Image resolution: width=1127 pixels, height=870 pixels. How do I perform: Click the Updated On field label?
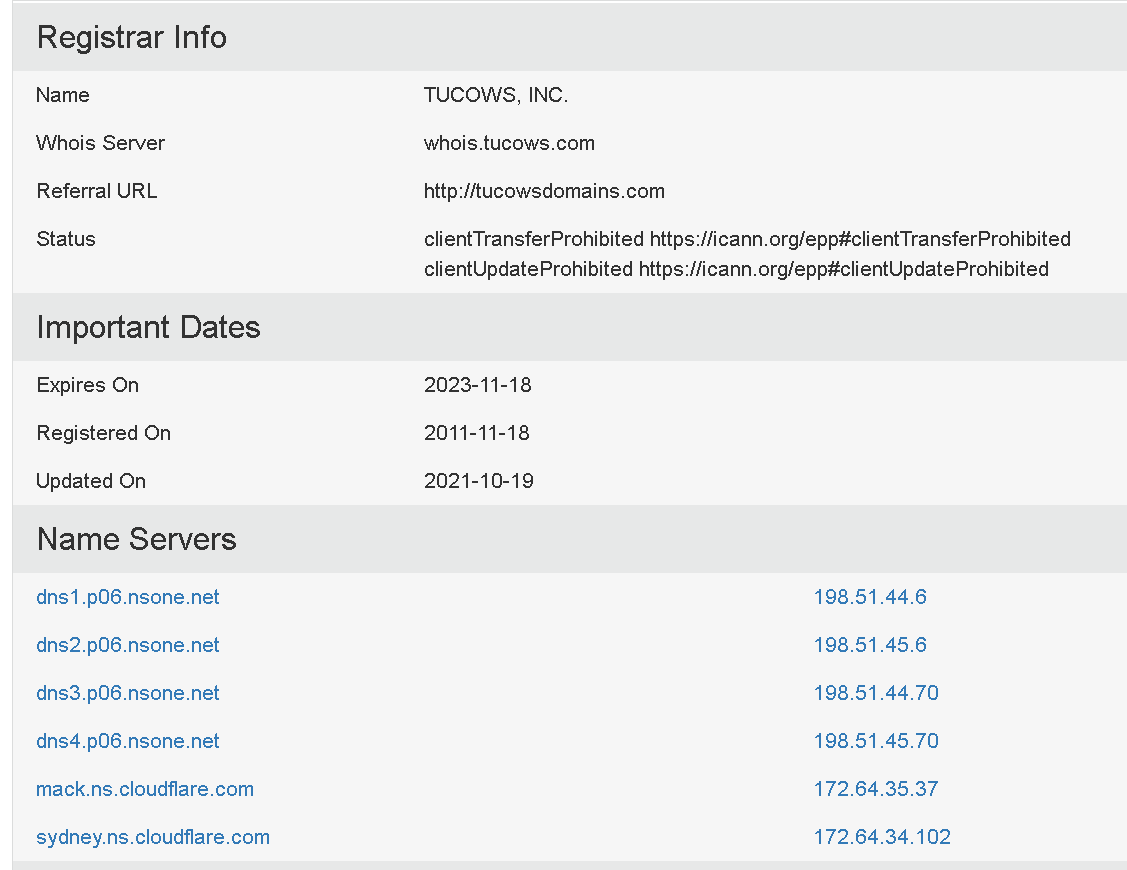click(91, 481)
